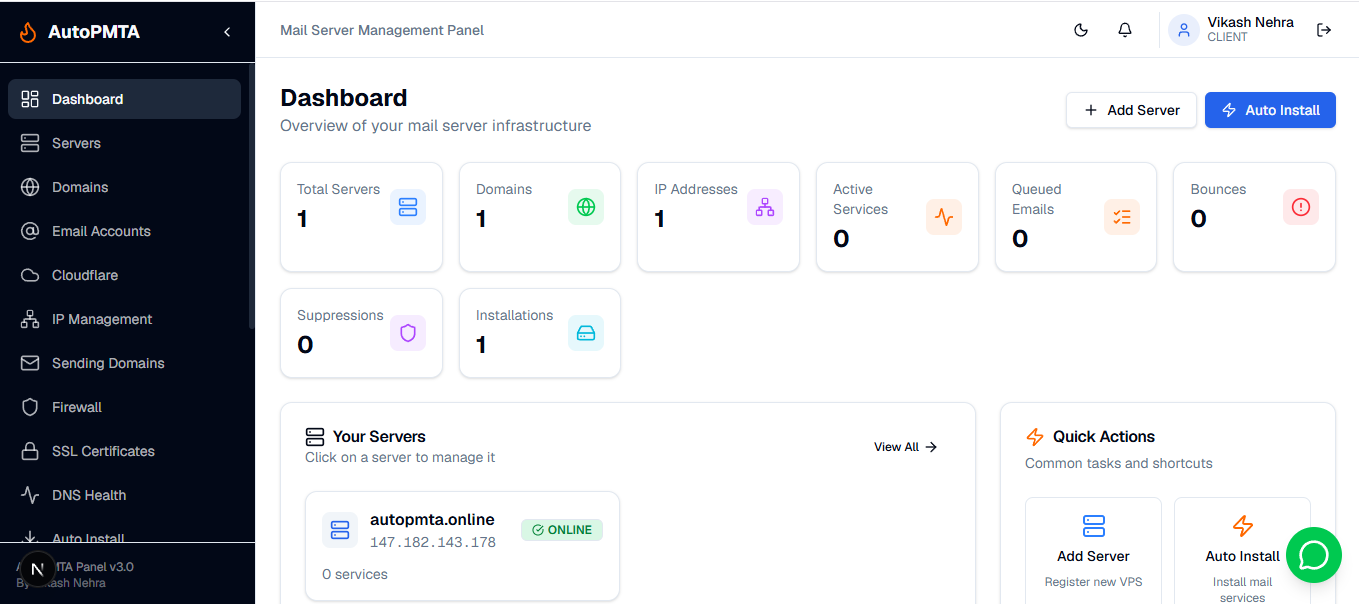This screenshot has height=604, width=1359.
Task: Click the Quick Actions lightning icon
Action: click(1035, 437)
